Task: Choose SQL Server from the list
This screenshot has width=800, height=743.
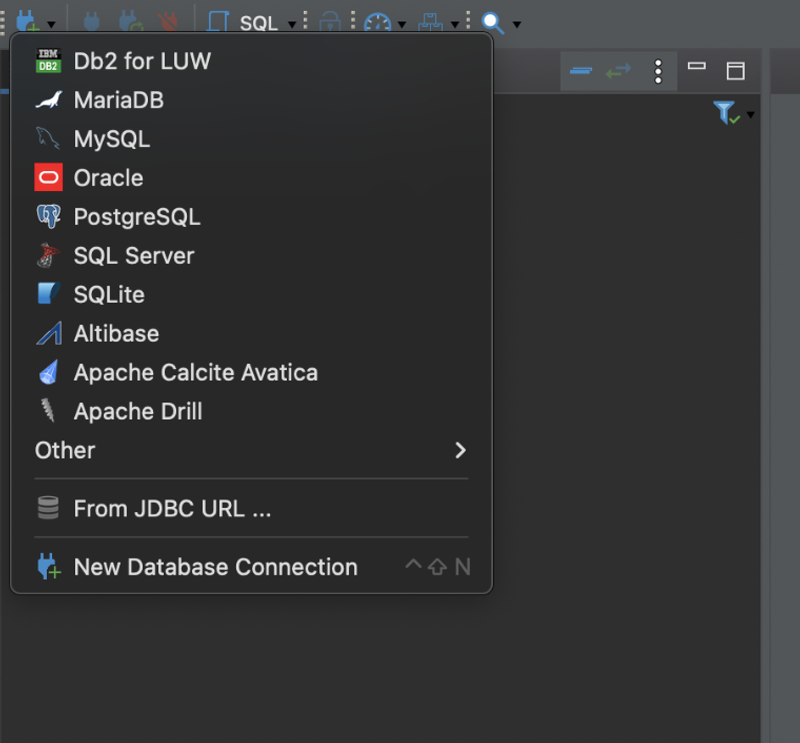Action: pyautogui.click(x=251, y=255)
